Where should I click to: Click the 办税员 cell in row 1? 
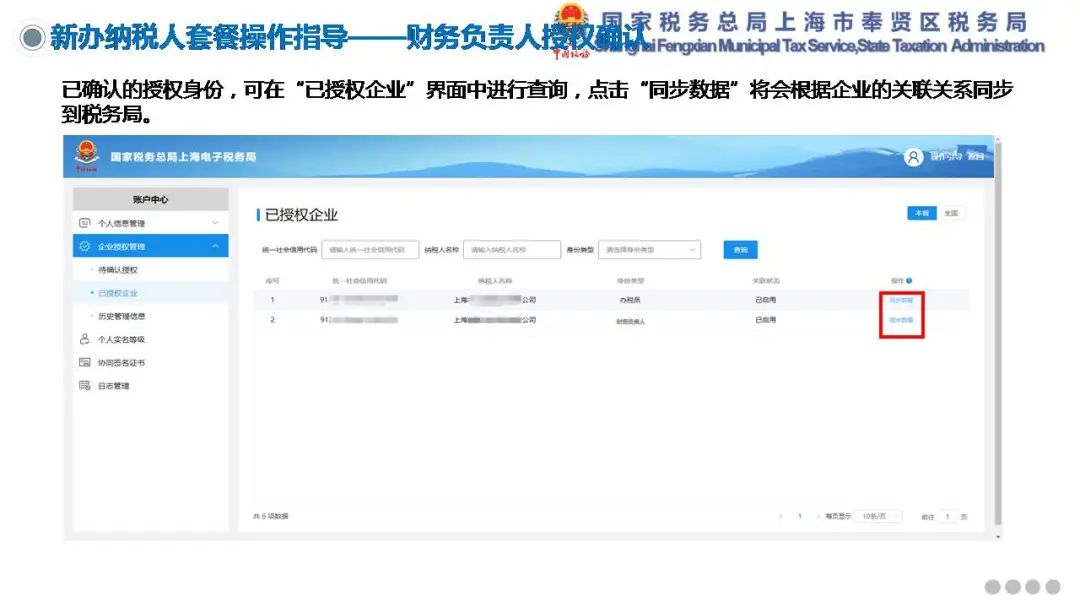(x=630, y=300)
